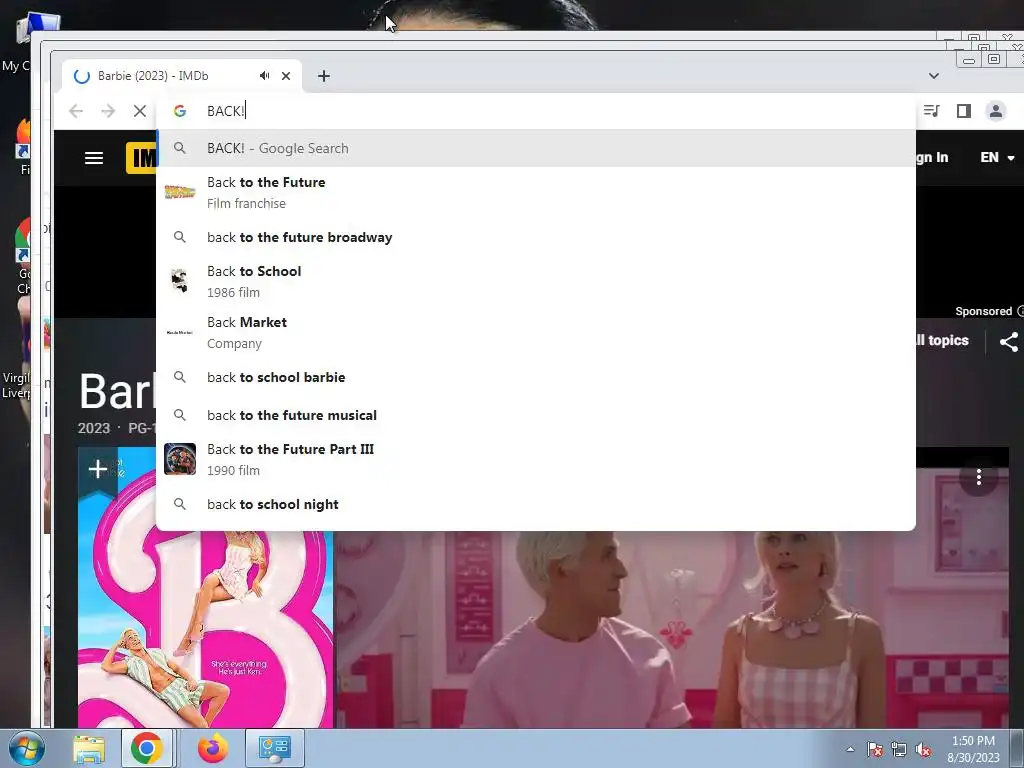Select the Back Market company suggestion

[x=536, y=332]
